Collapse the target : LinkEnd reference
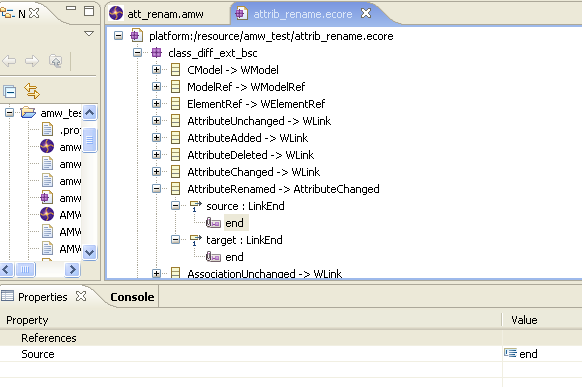The image size is (582, 387). 175,240
